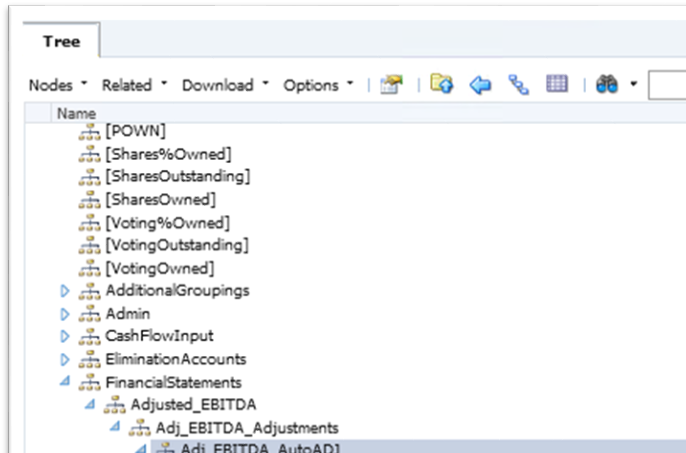Open the dropdown arrow beside binoculars
Image resolution: width=686 pixels, height=453 pixels.
(633, 85)
